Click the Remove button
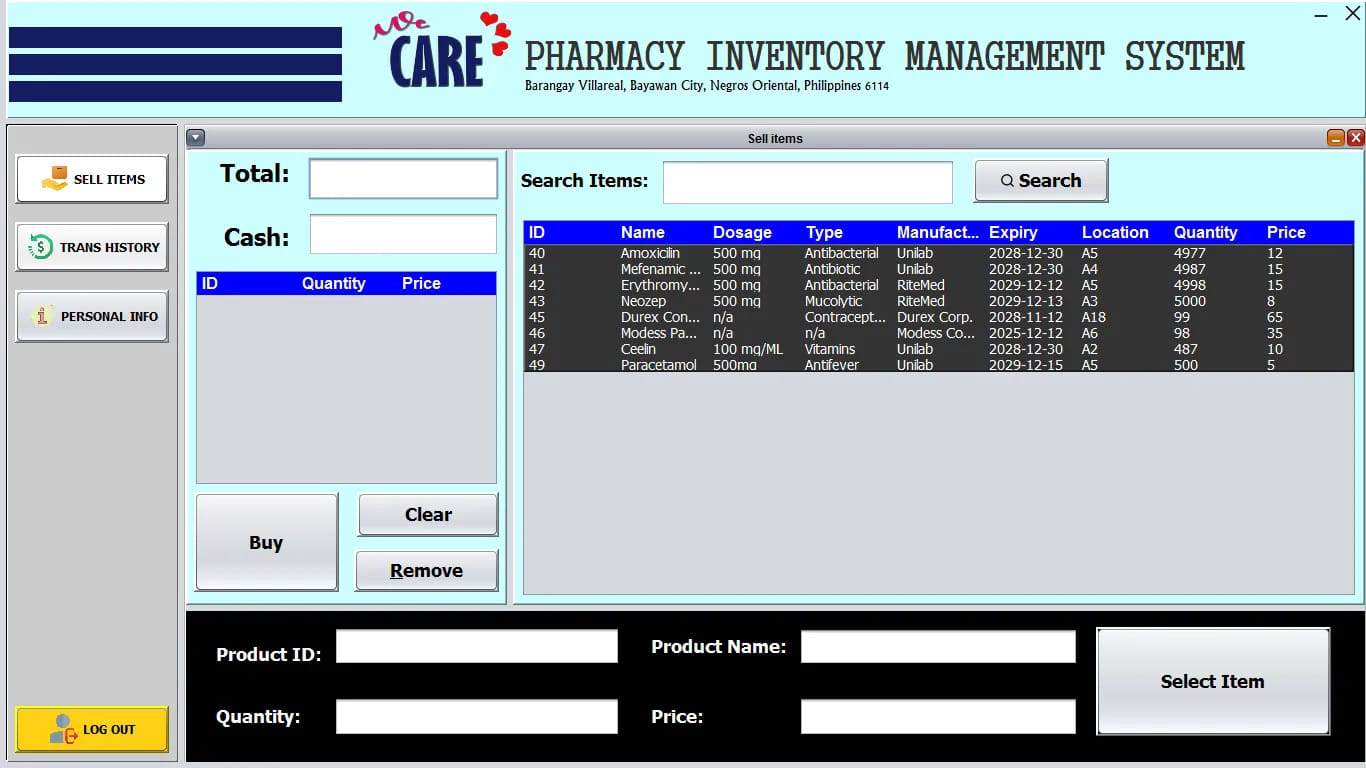Image resolution: width=1366 pixels, height=768 pixels. (427, 571)
